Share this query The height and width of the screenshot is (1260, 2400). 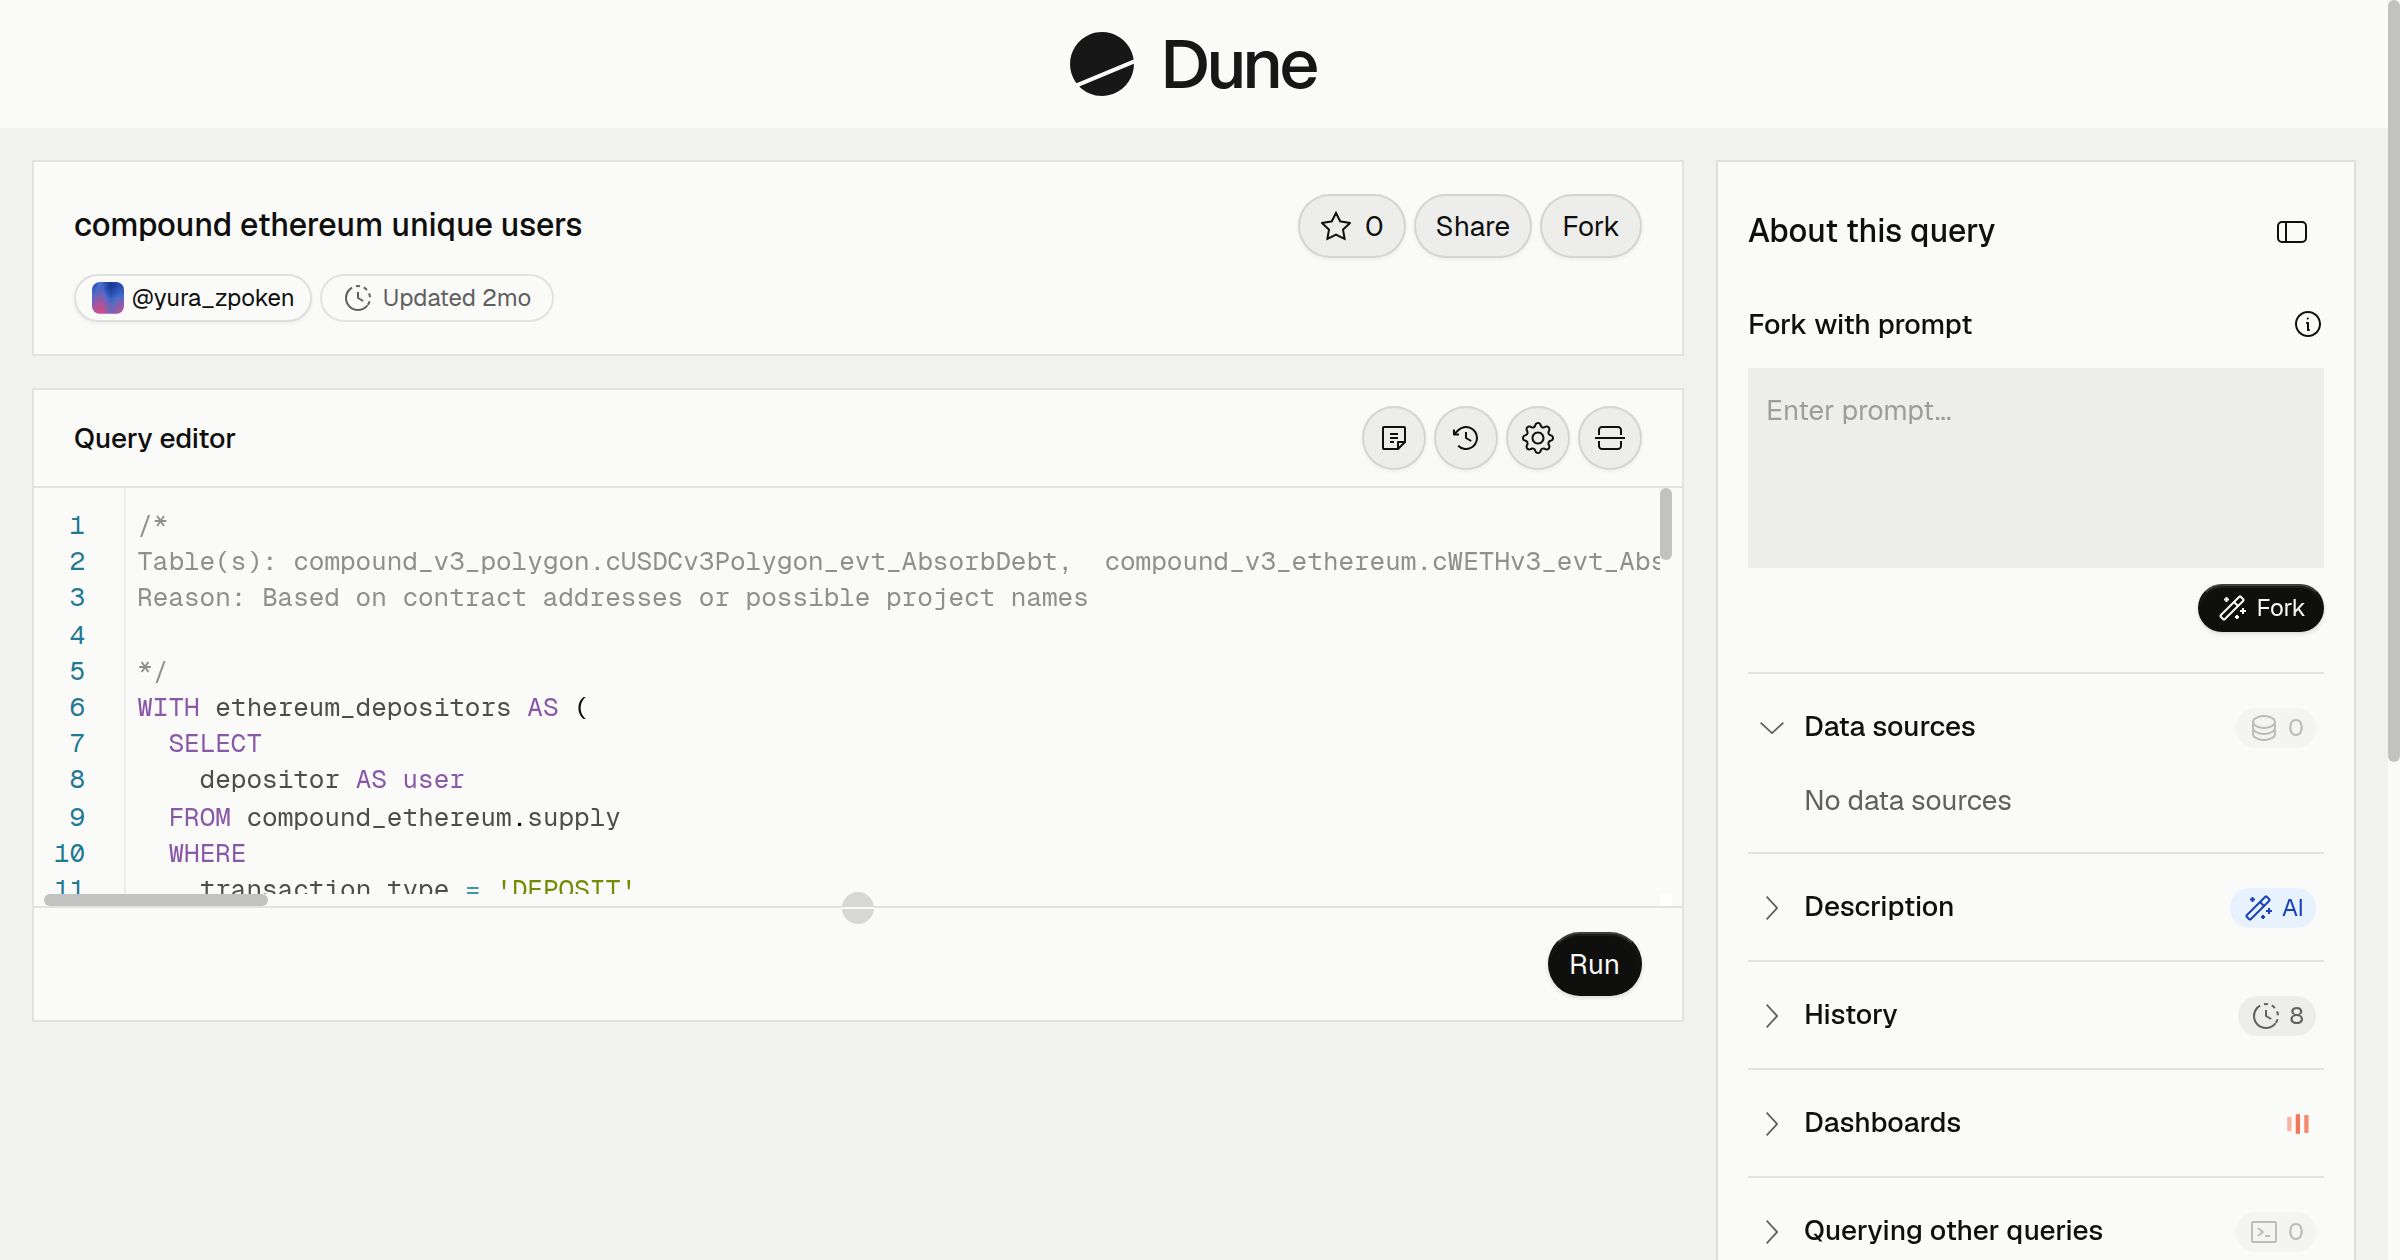(x=1472, y=226)
